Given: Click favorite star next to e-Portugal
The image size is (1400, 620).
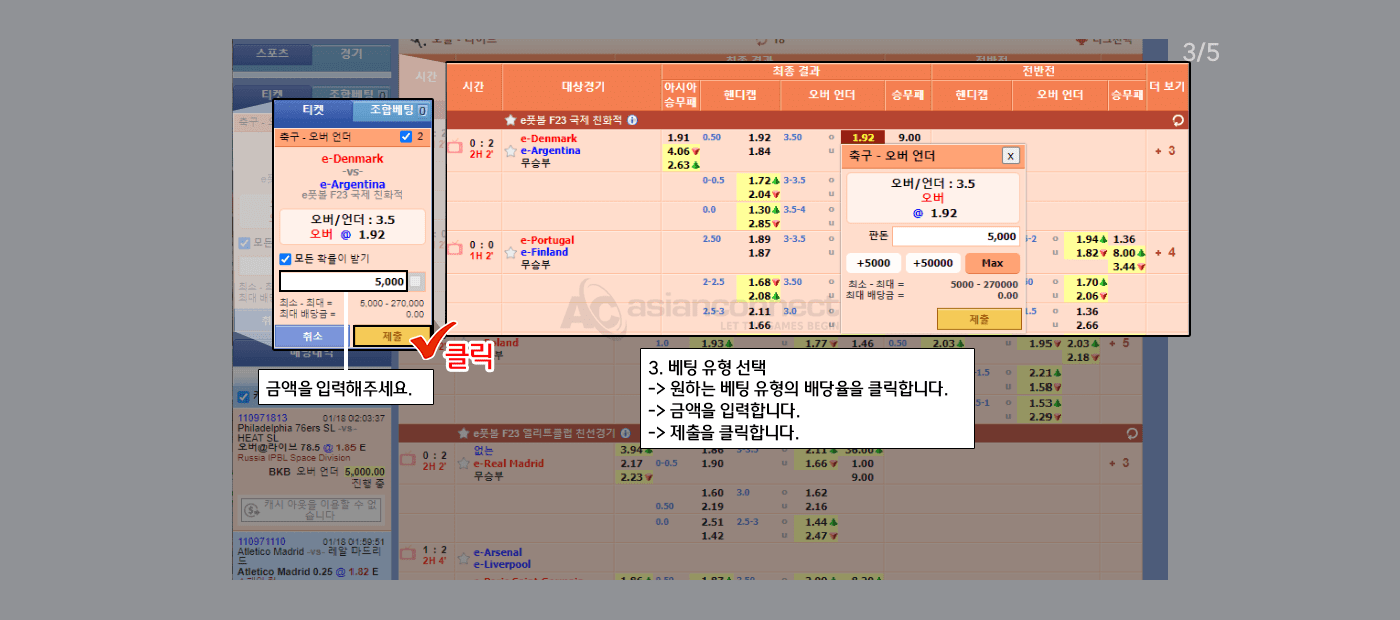Looking at the screenshot, I should pos(510,252).
